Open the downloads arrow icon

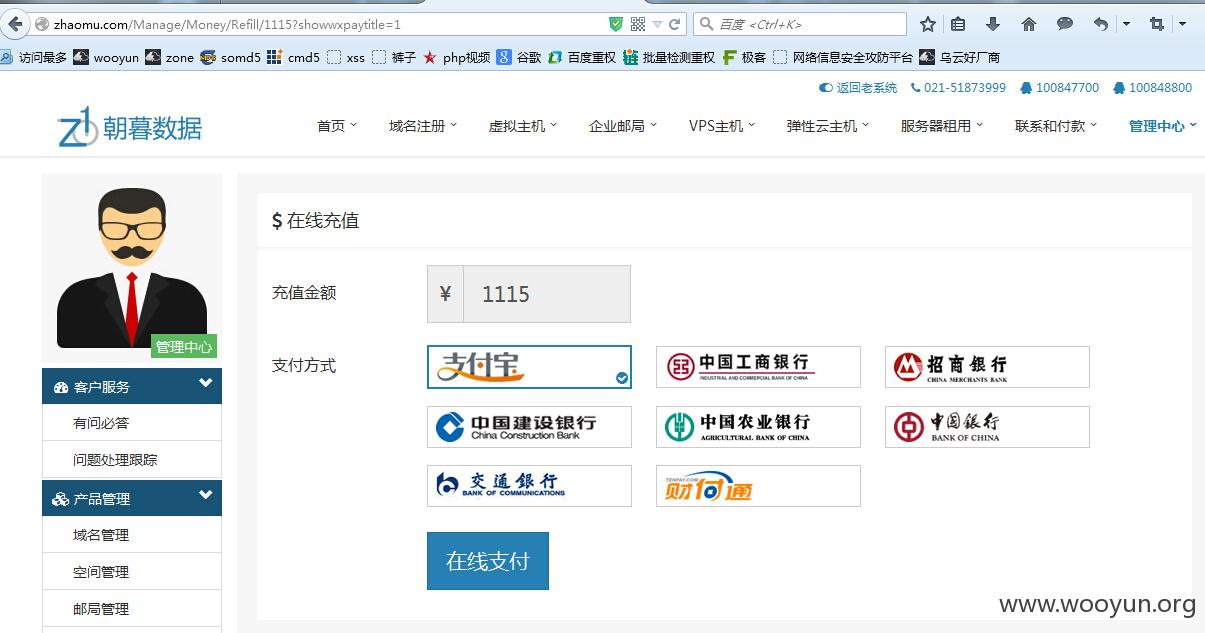993,24
